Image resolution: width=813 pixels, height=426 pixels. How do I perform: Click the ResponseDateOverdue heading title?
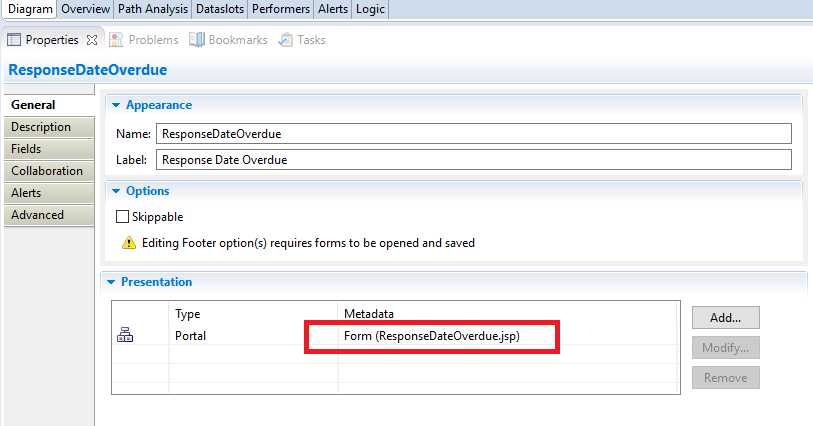(88, 70)
